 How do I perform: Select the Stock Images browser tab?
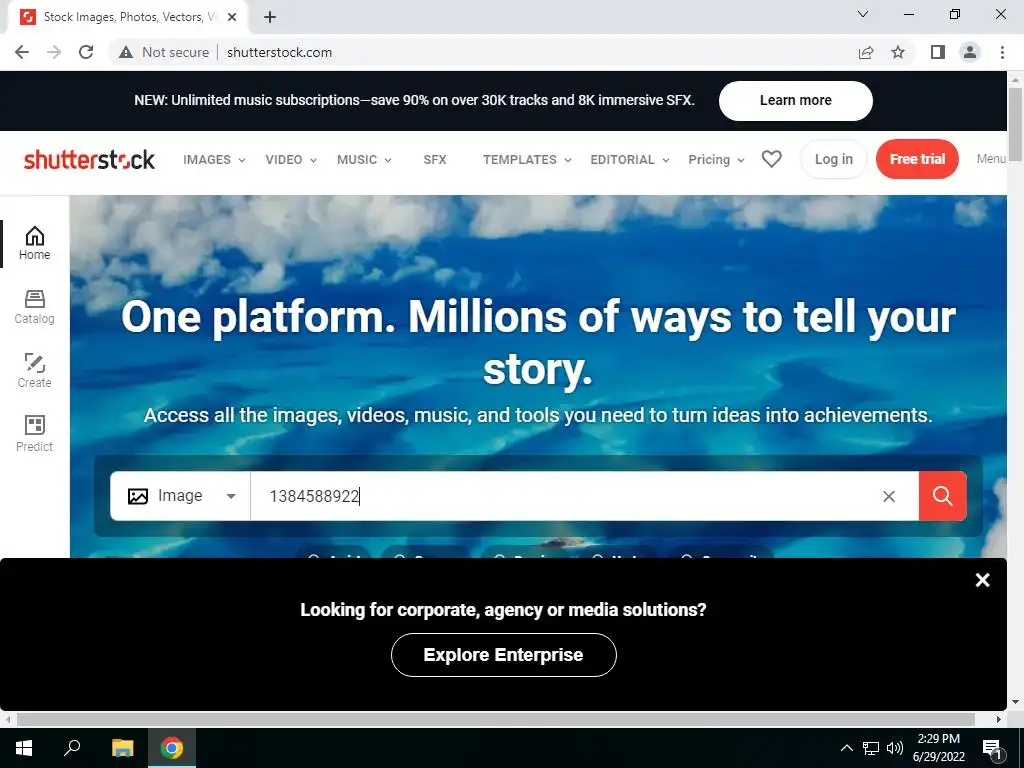pyautogui.click(x=127, y=17)
